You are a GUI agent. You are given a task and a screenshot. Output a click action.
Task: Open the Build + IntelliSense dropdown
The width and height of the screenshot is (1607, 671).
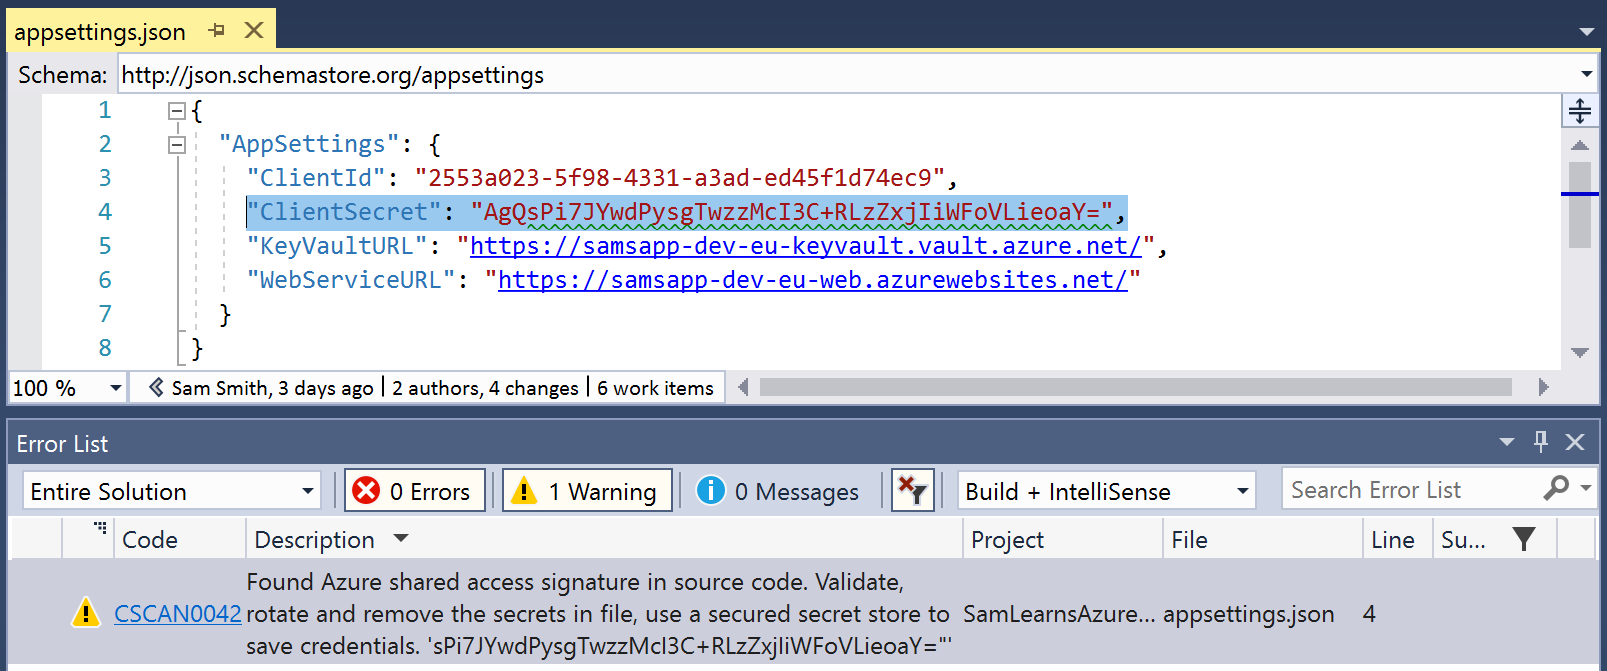(x=1106, y=491)
